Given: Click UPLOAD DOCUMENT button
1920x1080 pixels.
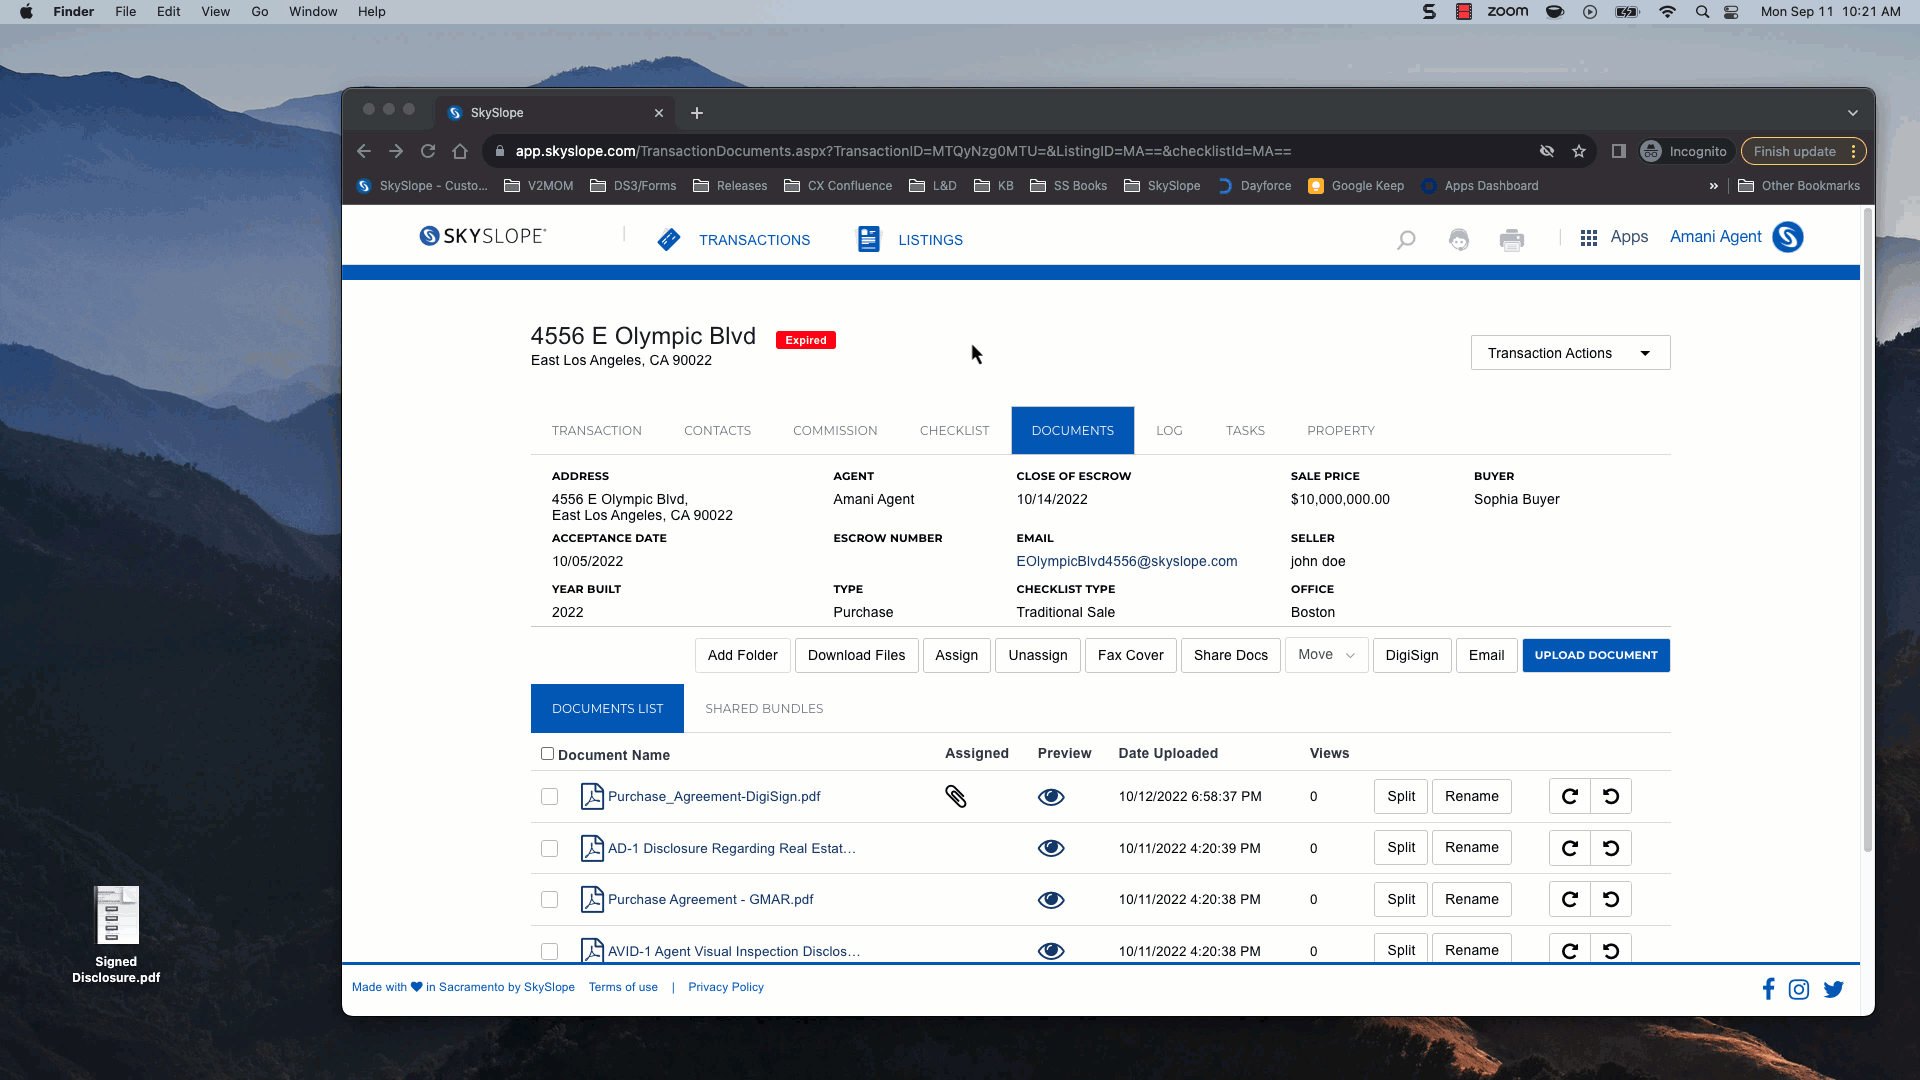Looking at the screenshot, I should coord(1596,655).
